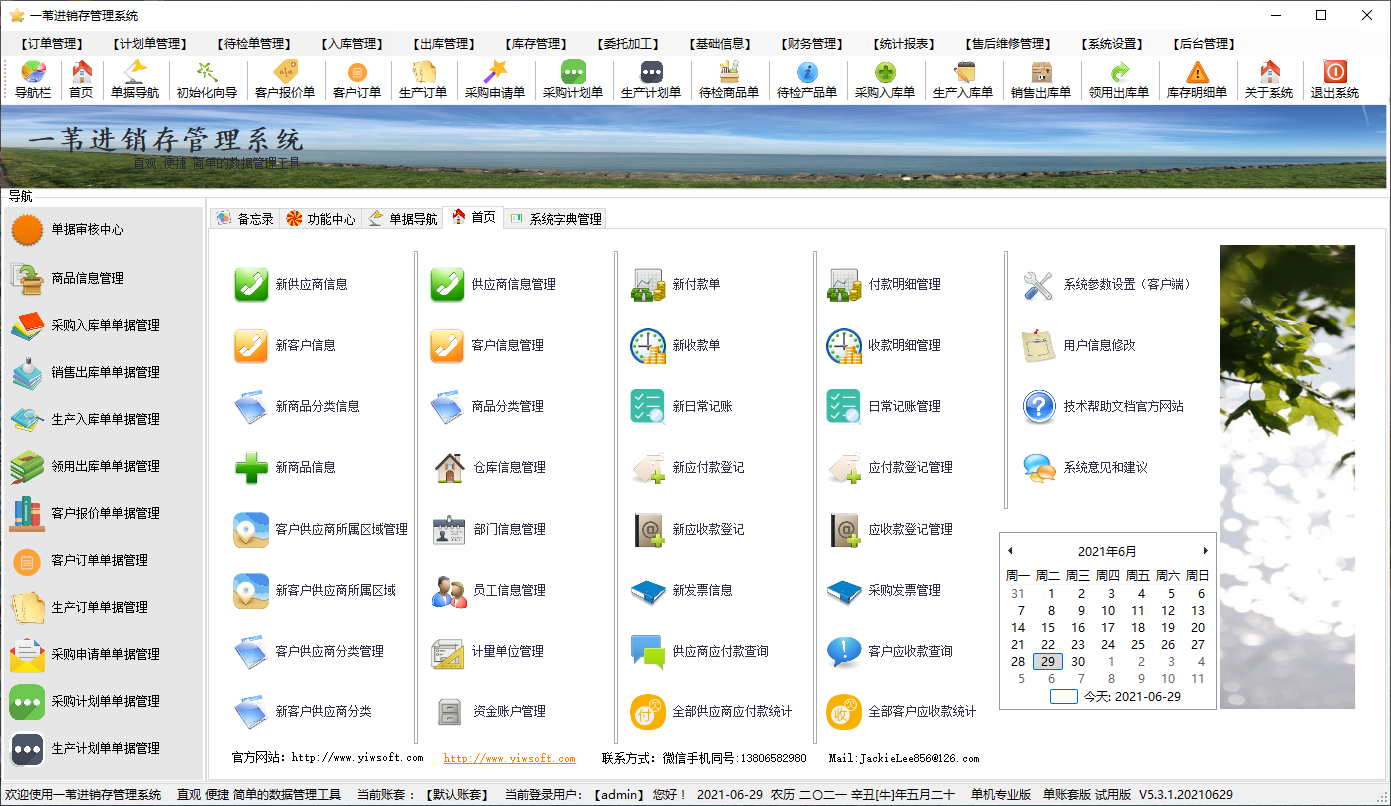Open the 【库存管理】 menu
The width and height of the screenshot is (1391, 806).
click(x=535, y=44)
